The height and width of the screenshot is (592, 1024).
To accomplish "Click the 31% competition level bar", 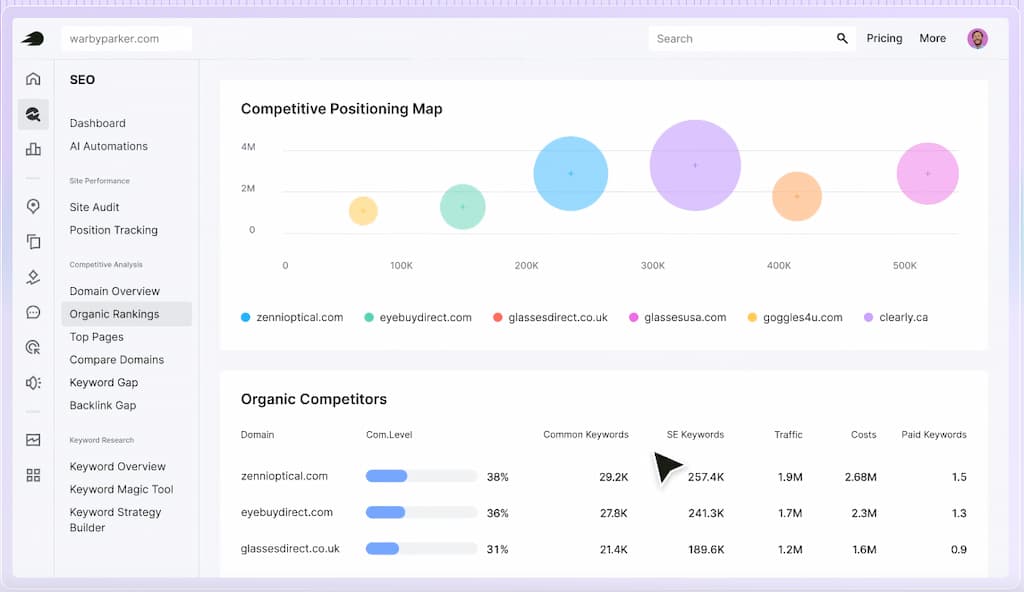I will pyautogui.click(x=421, y=549).
